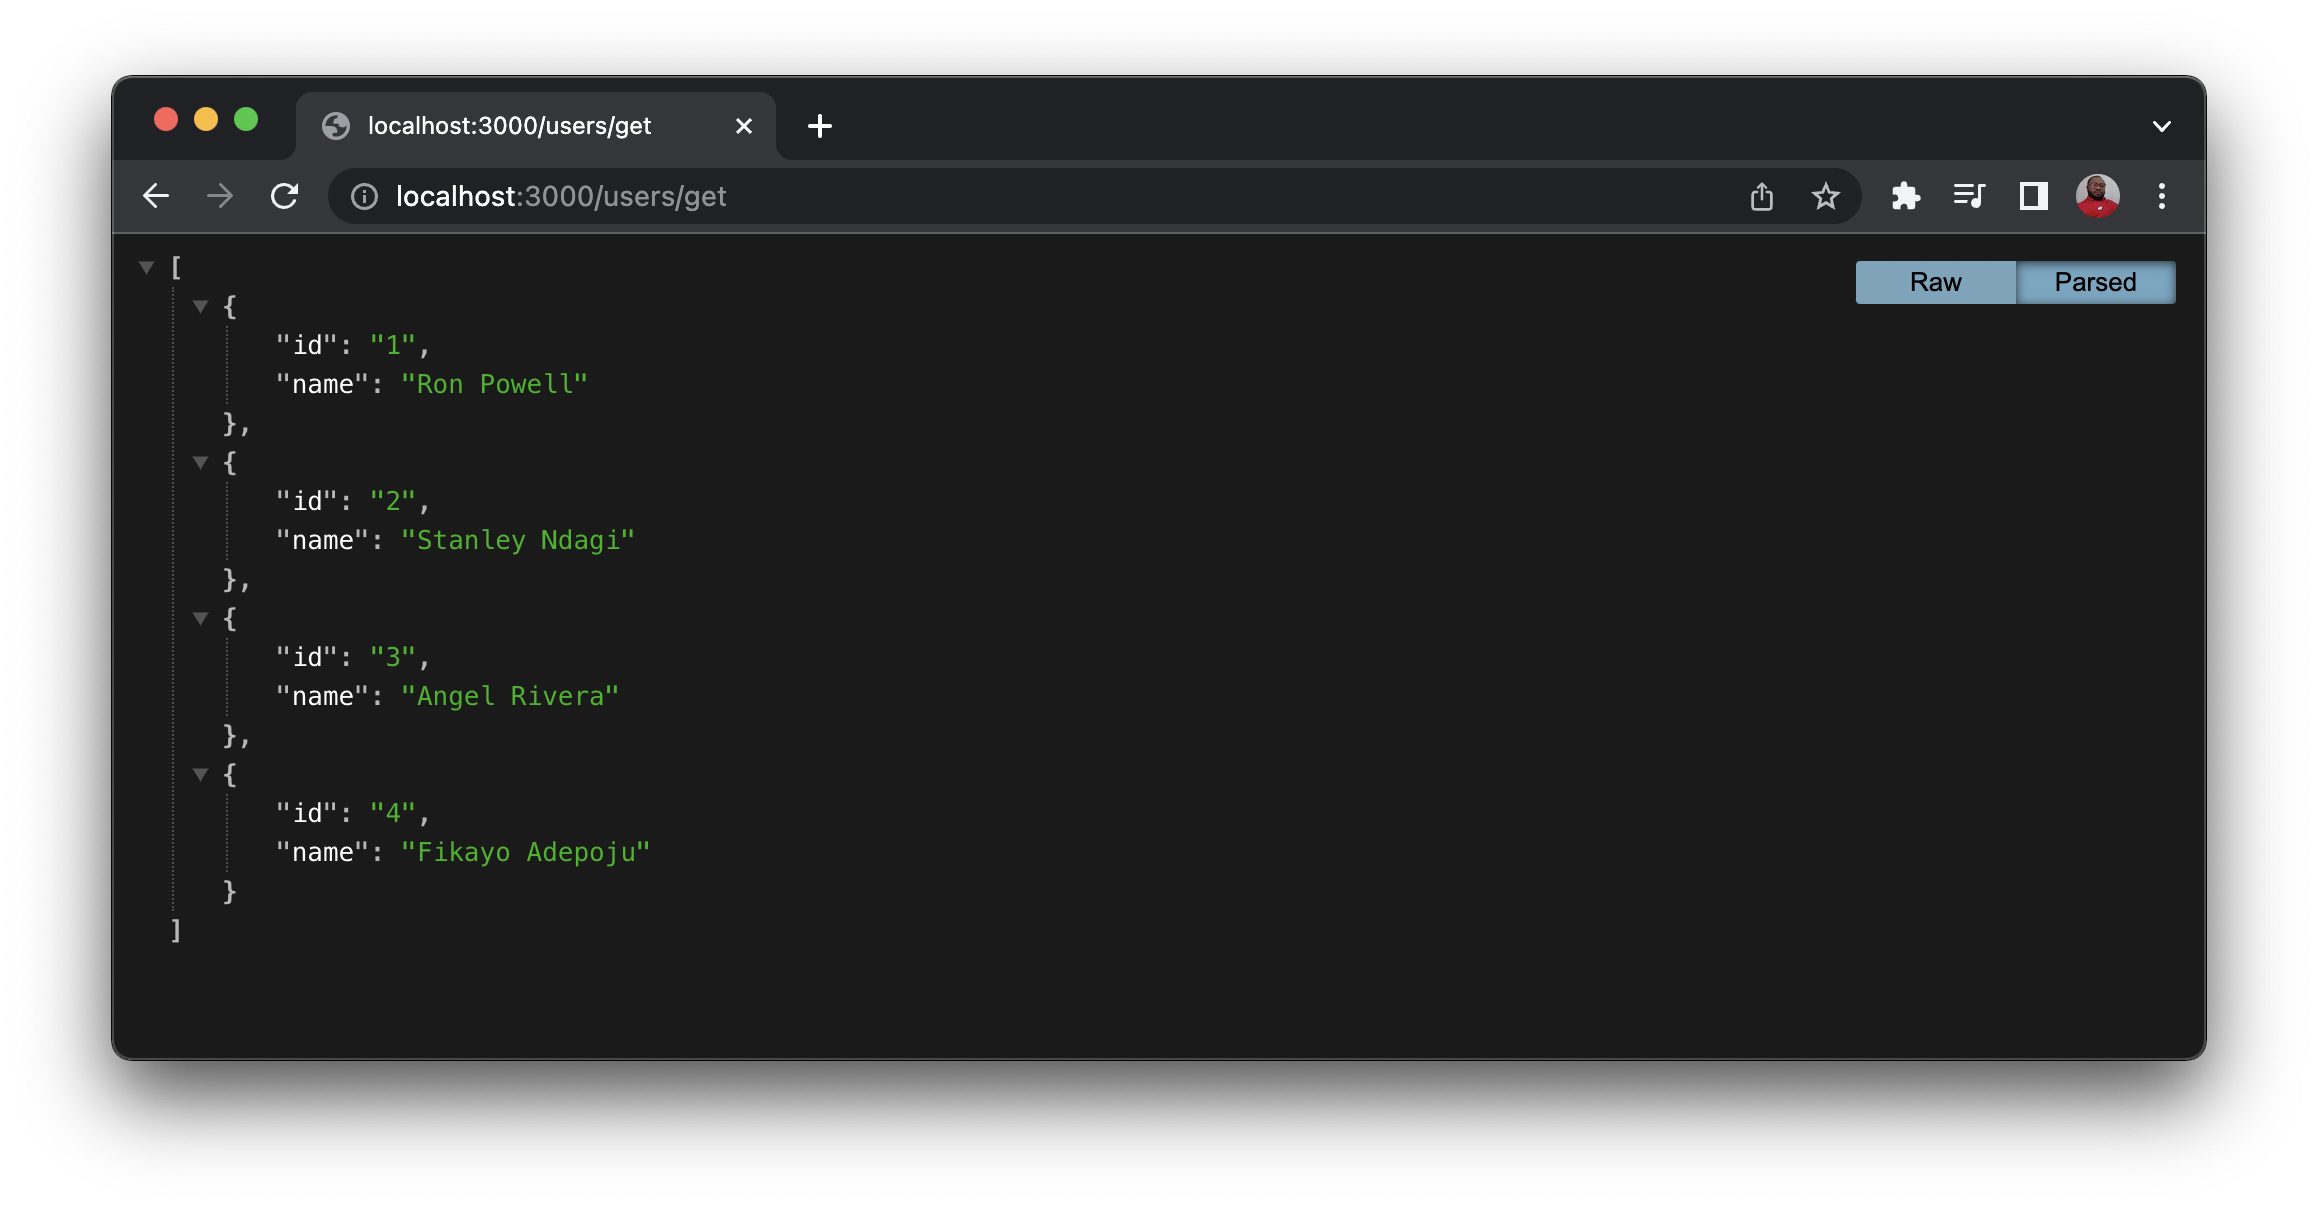Screen dimensions: 2318x1208
Task: Switch to the Parsed view
Action: pyautogui.click(x=2095, y=282)
